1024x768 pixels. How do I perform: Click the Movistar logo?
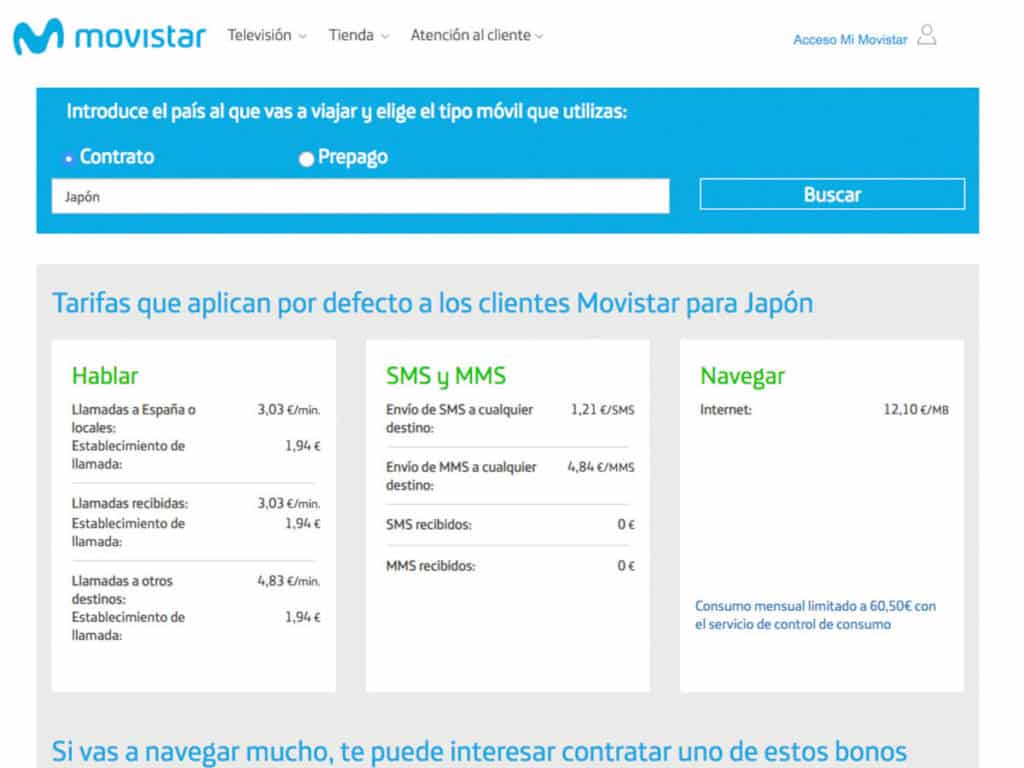point(110,36)
